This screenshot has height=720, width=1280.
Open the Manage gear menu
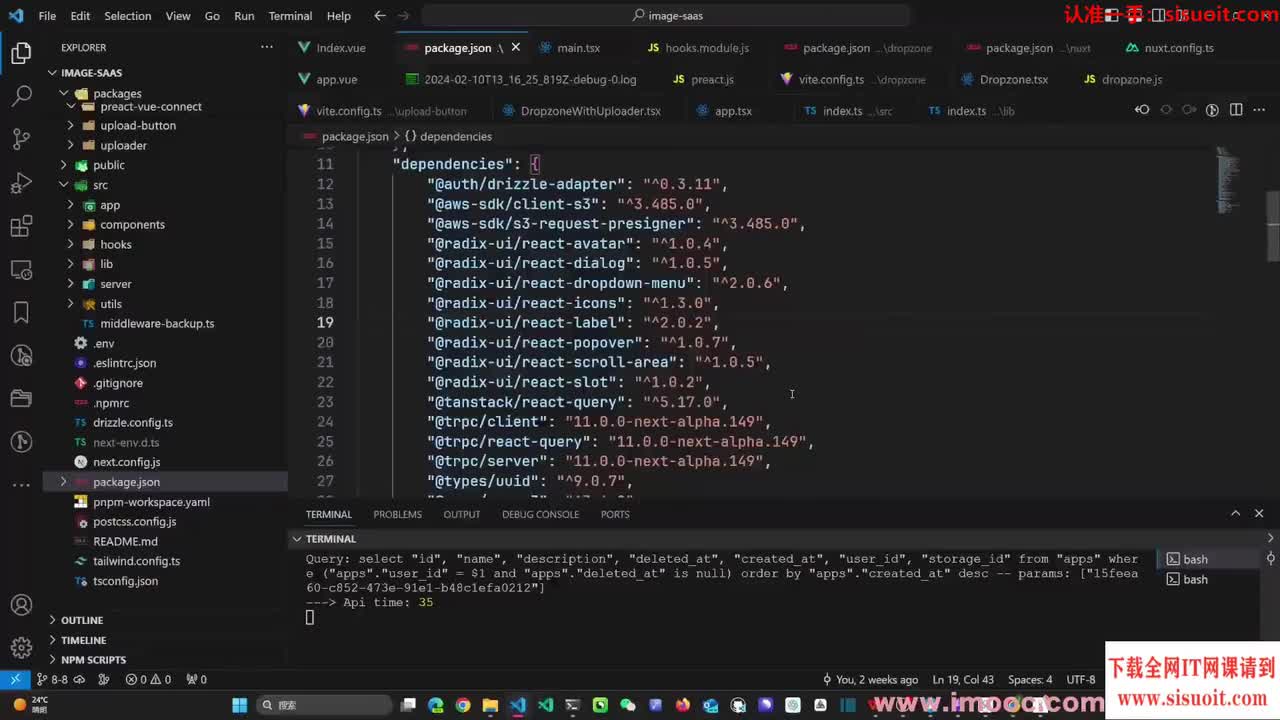(21, 648)
